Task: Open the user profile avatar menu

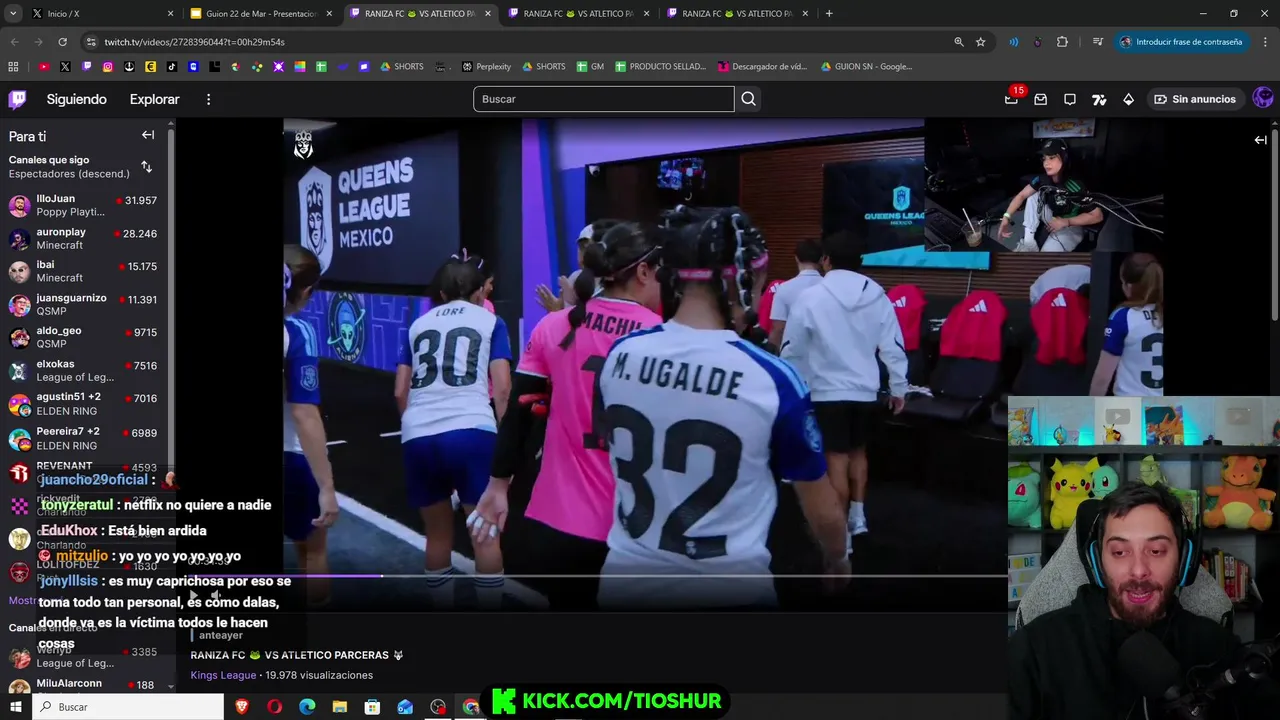Action: pyautogui.click(x=1263, y=98)
